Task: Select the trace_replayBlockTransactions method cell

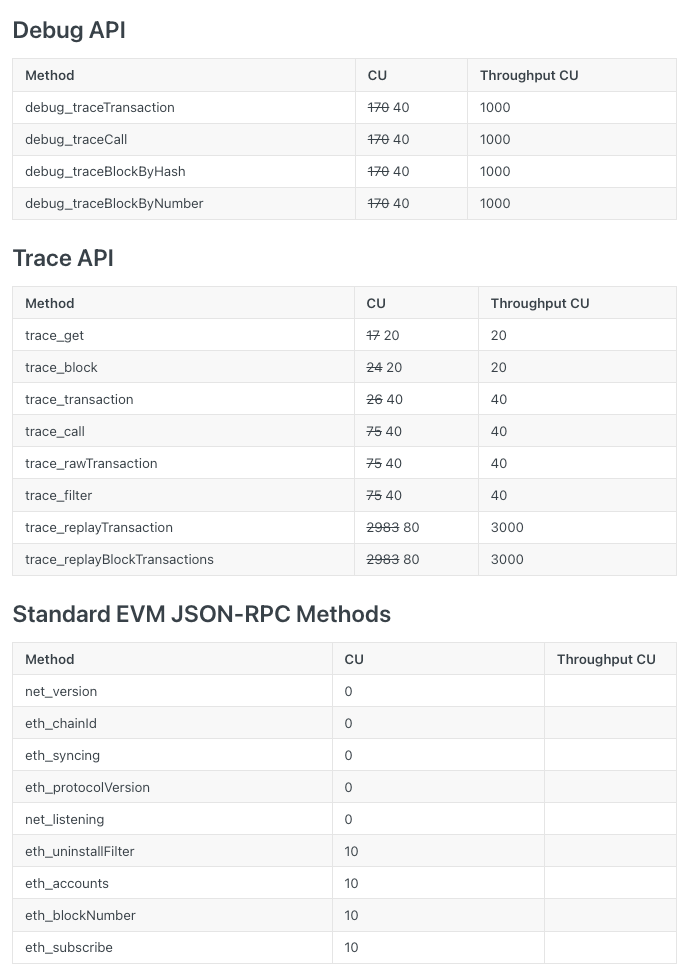Action: tap(119, 559)
